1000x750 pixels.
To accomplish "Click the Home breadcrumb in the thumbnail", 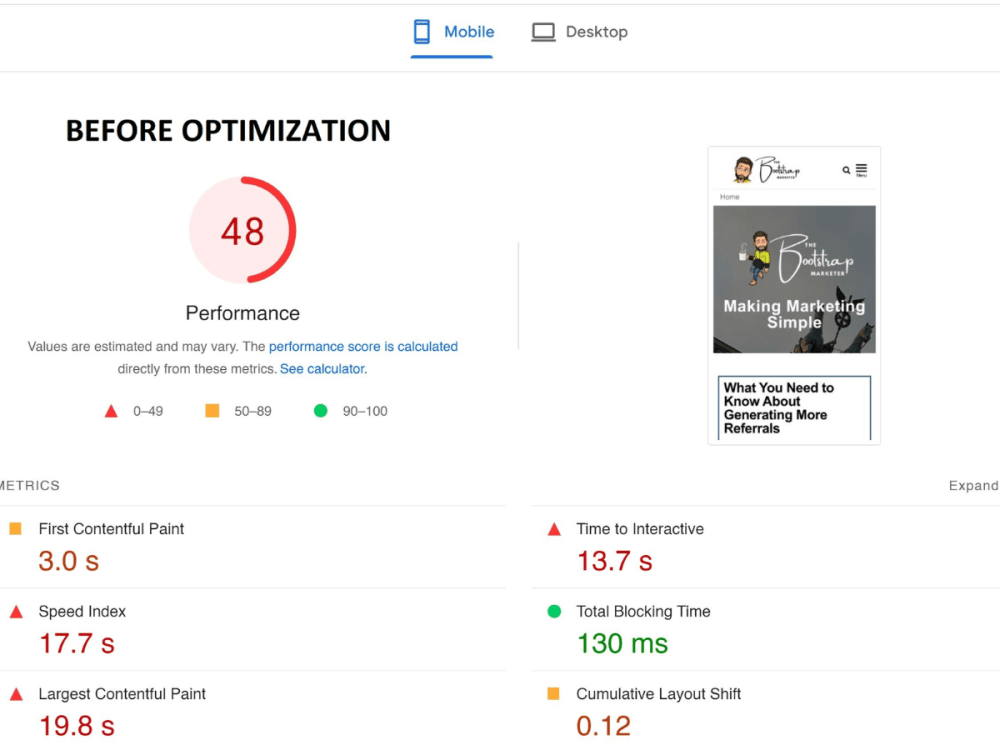I will [730, 197].
